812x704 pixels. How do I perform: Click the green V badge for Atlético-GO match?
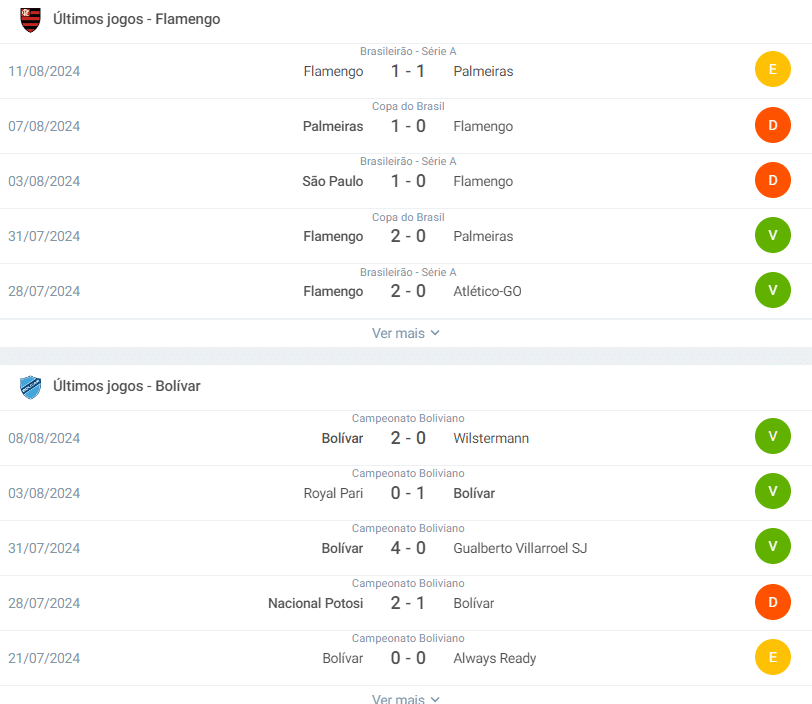(x=773, y=290)
